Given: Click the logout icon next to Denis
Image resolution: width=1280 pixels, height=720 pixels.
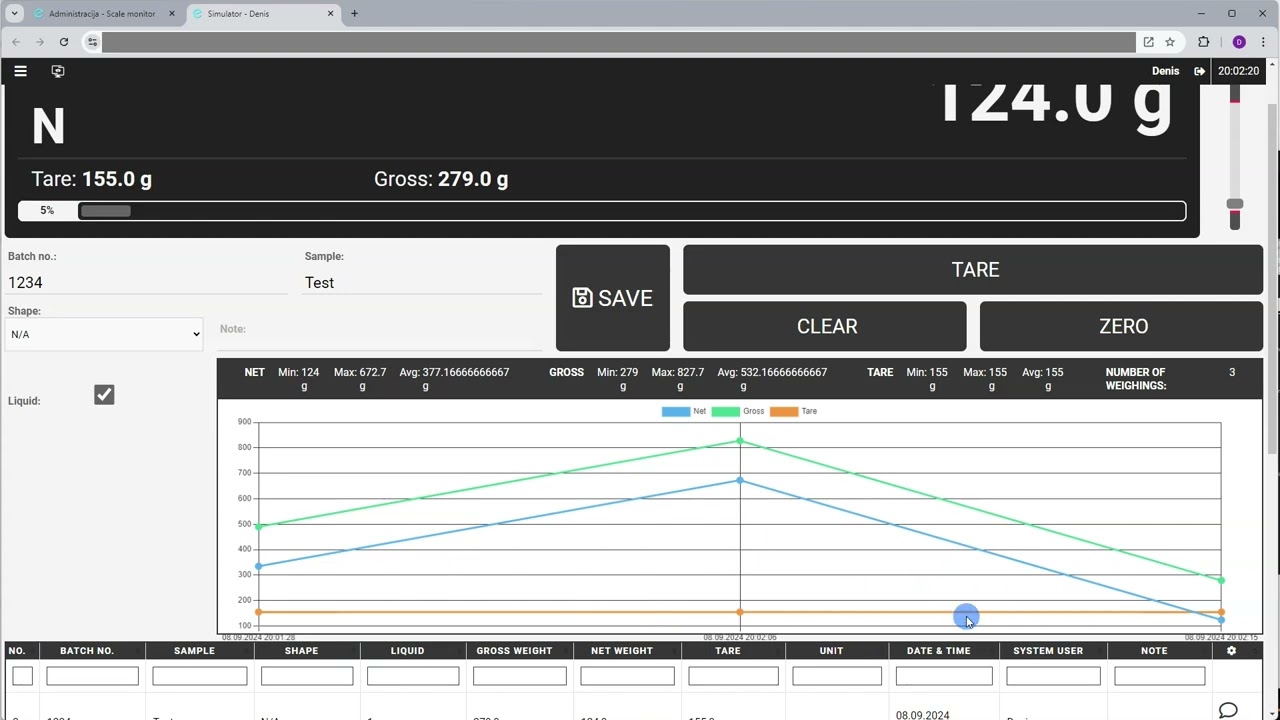Looking at the screenshot, I should pyautogui.click(x=1200, y=71).
